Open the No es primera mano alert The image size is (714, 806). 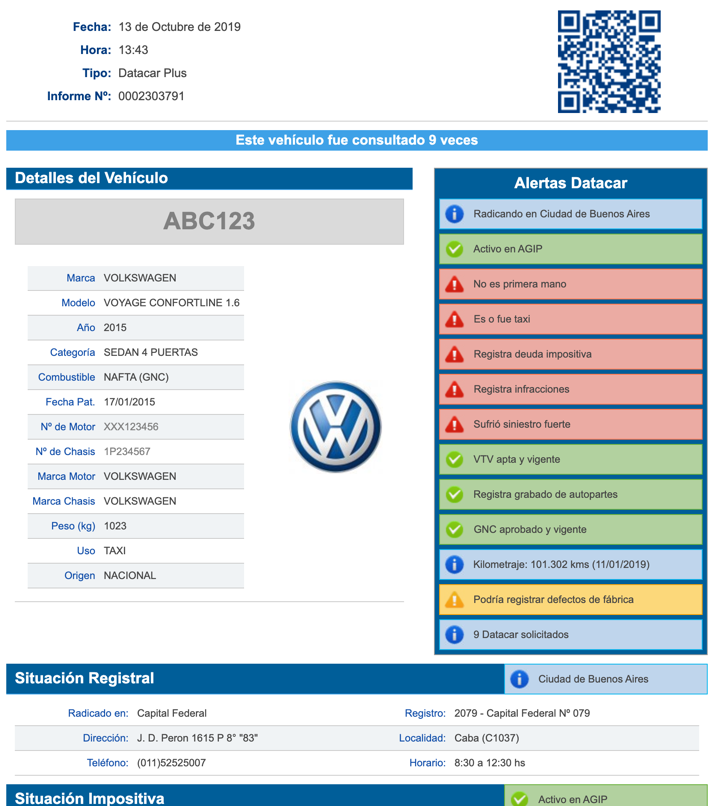tap(571, 284)
